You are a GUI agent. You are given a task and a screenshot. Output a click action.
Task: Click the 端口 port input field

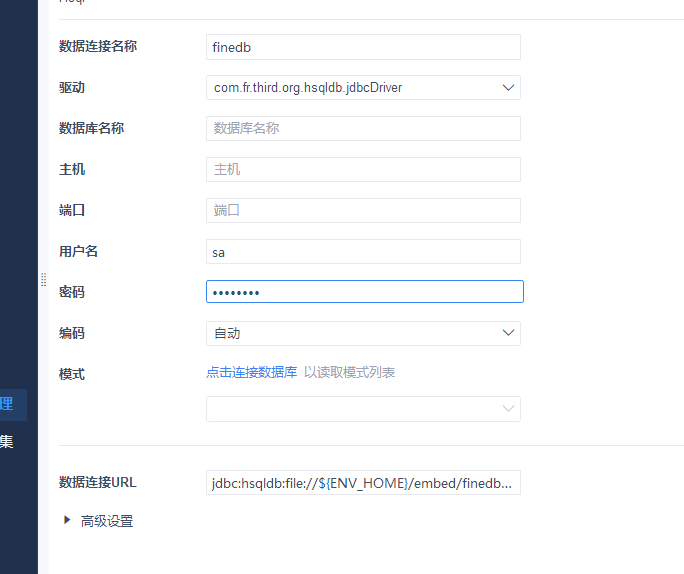363,210
